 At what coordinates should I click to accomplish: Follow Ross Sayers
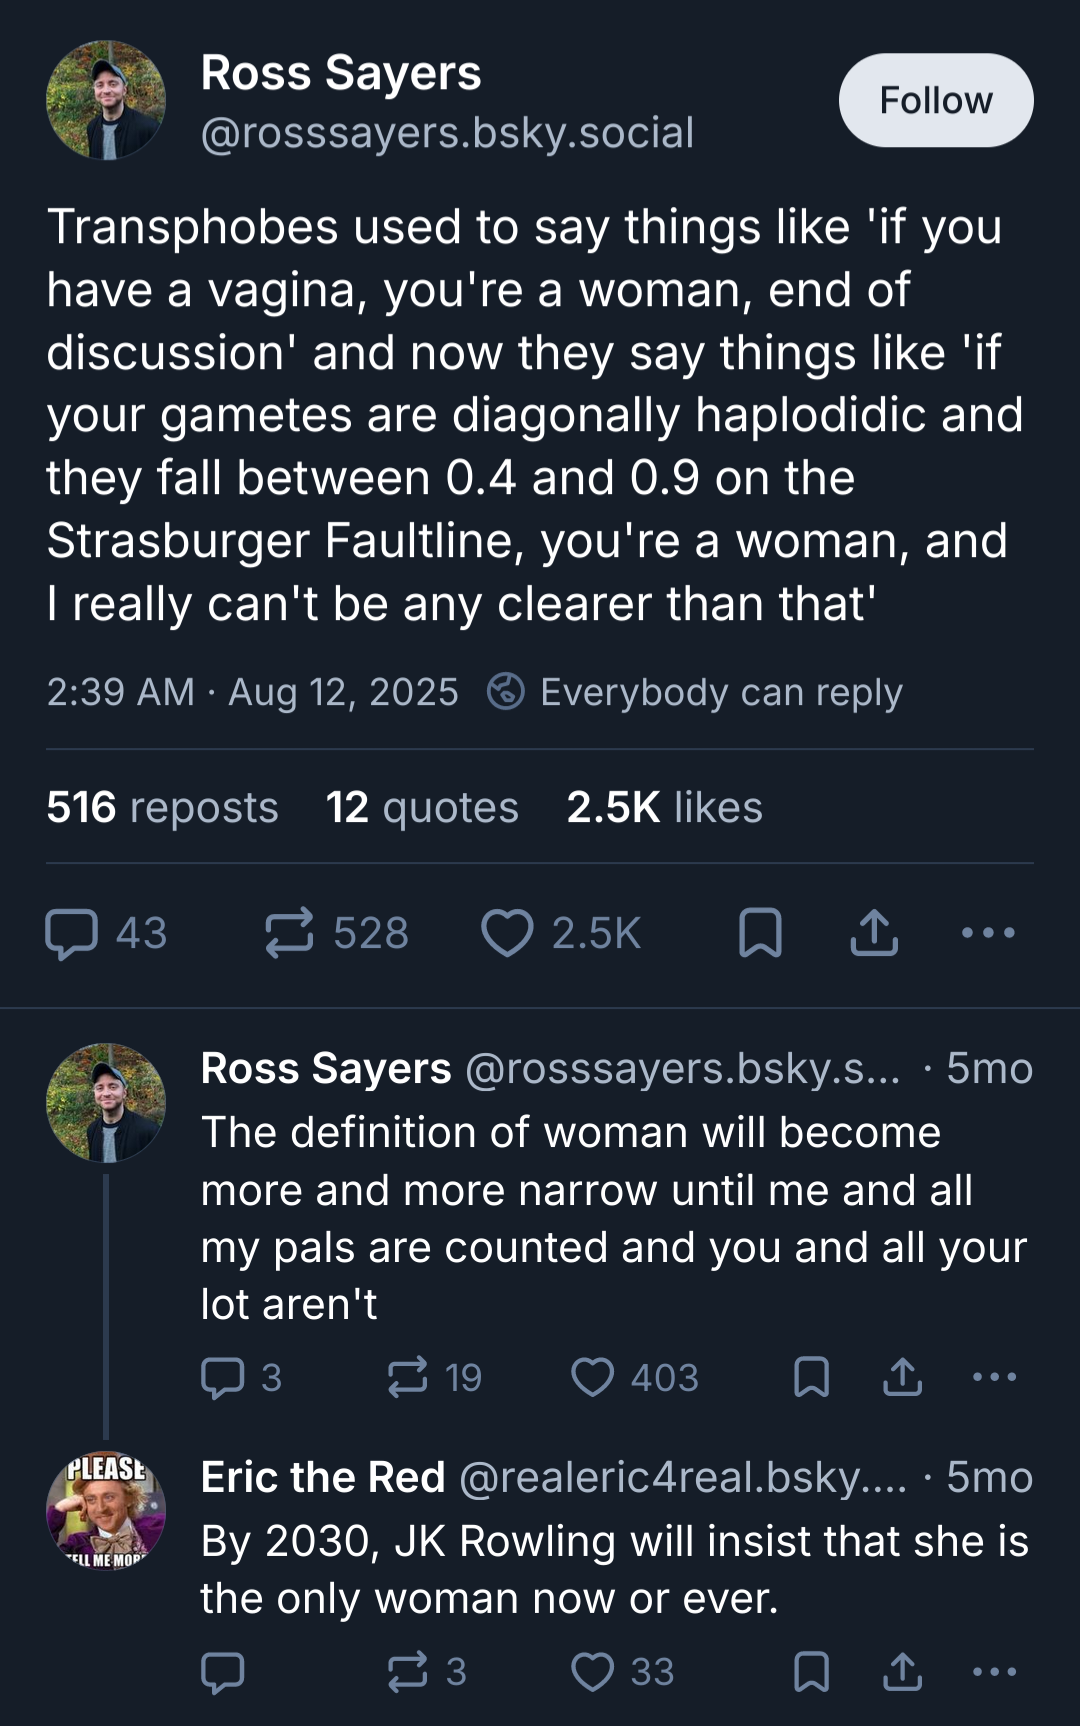point(935,101)
